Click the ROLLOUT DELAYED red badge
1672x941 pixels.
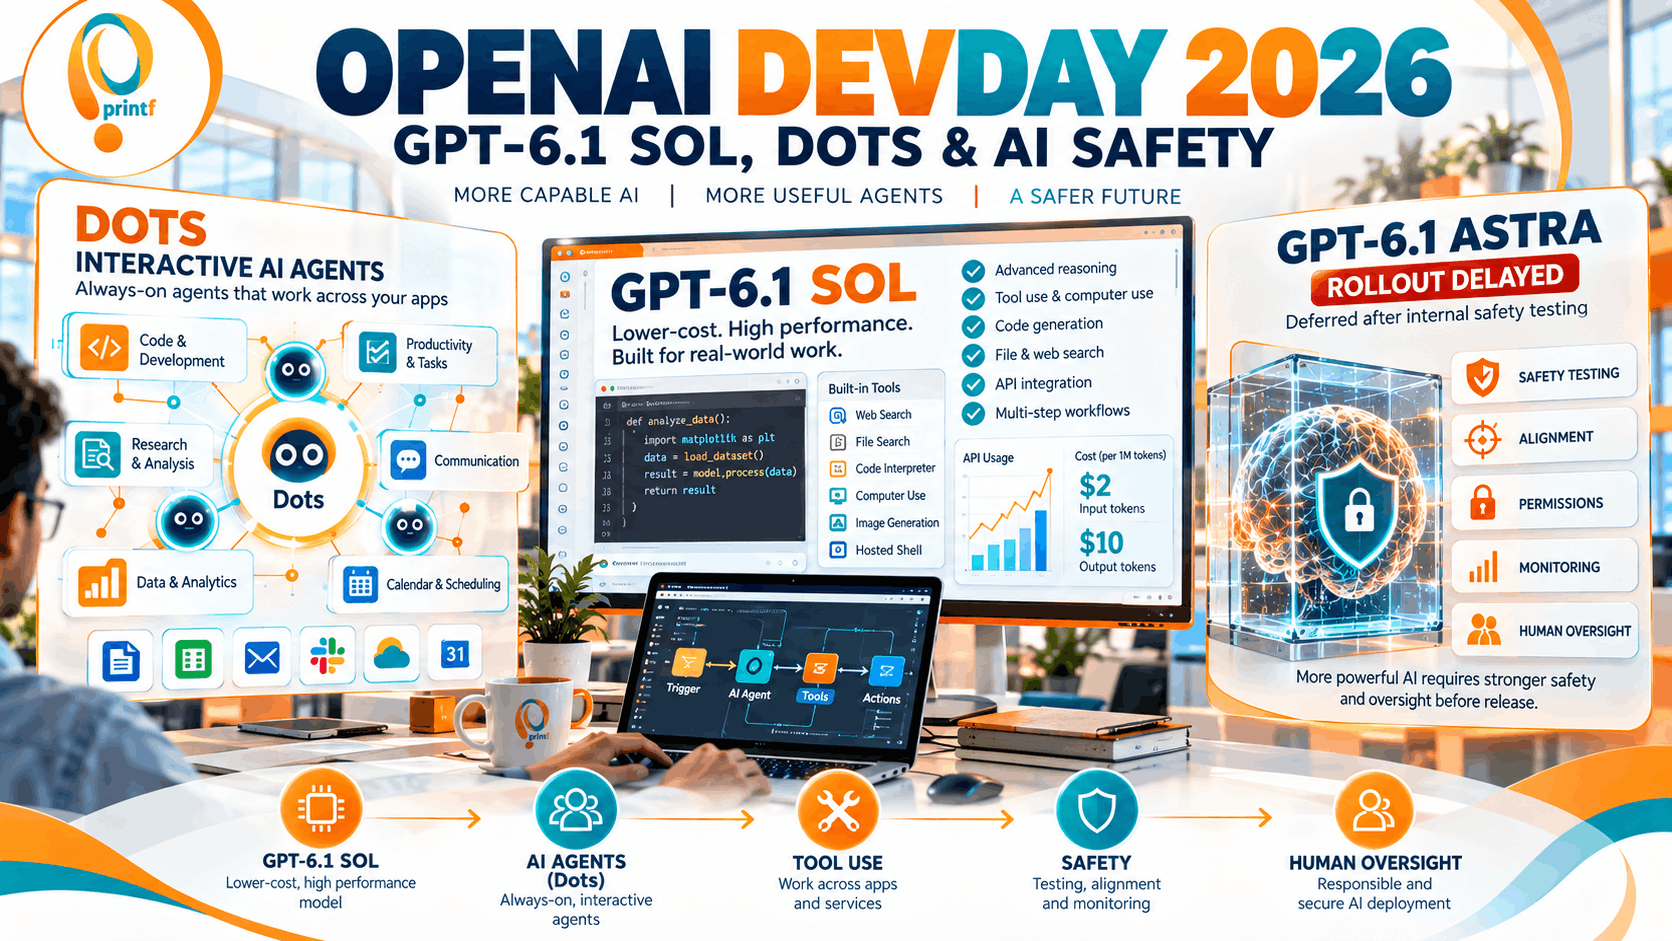pos(1445,280)
